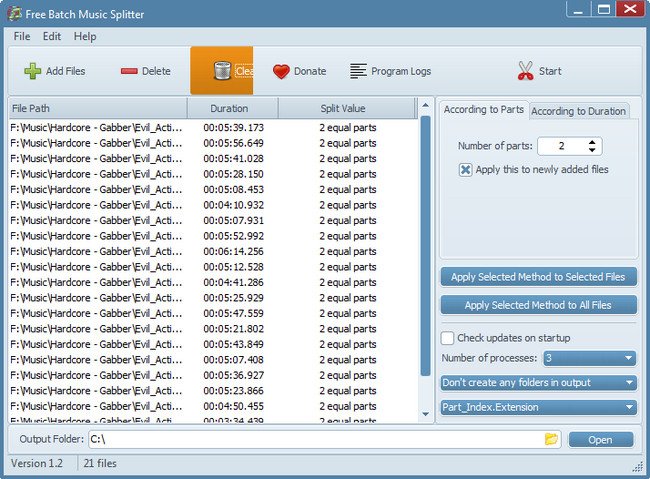This screenshot has width=650, height=479.
Task: Select the file with duration 00:05:12.528
Action: coord(213,267)
